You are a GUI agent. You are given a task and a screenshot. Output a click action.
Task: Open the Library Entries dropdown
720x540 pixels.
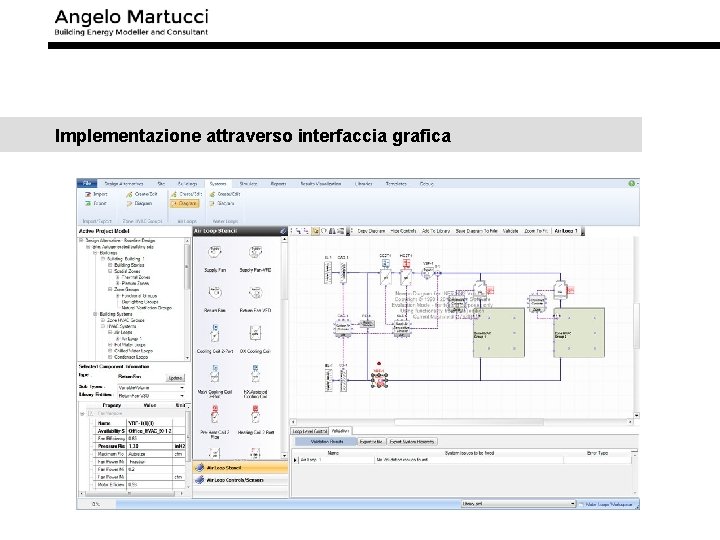[x=182, y=395]
